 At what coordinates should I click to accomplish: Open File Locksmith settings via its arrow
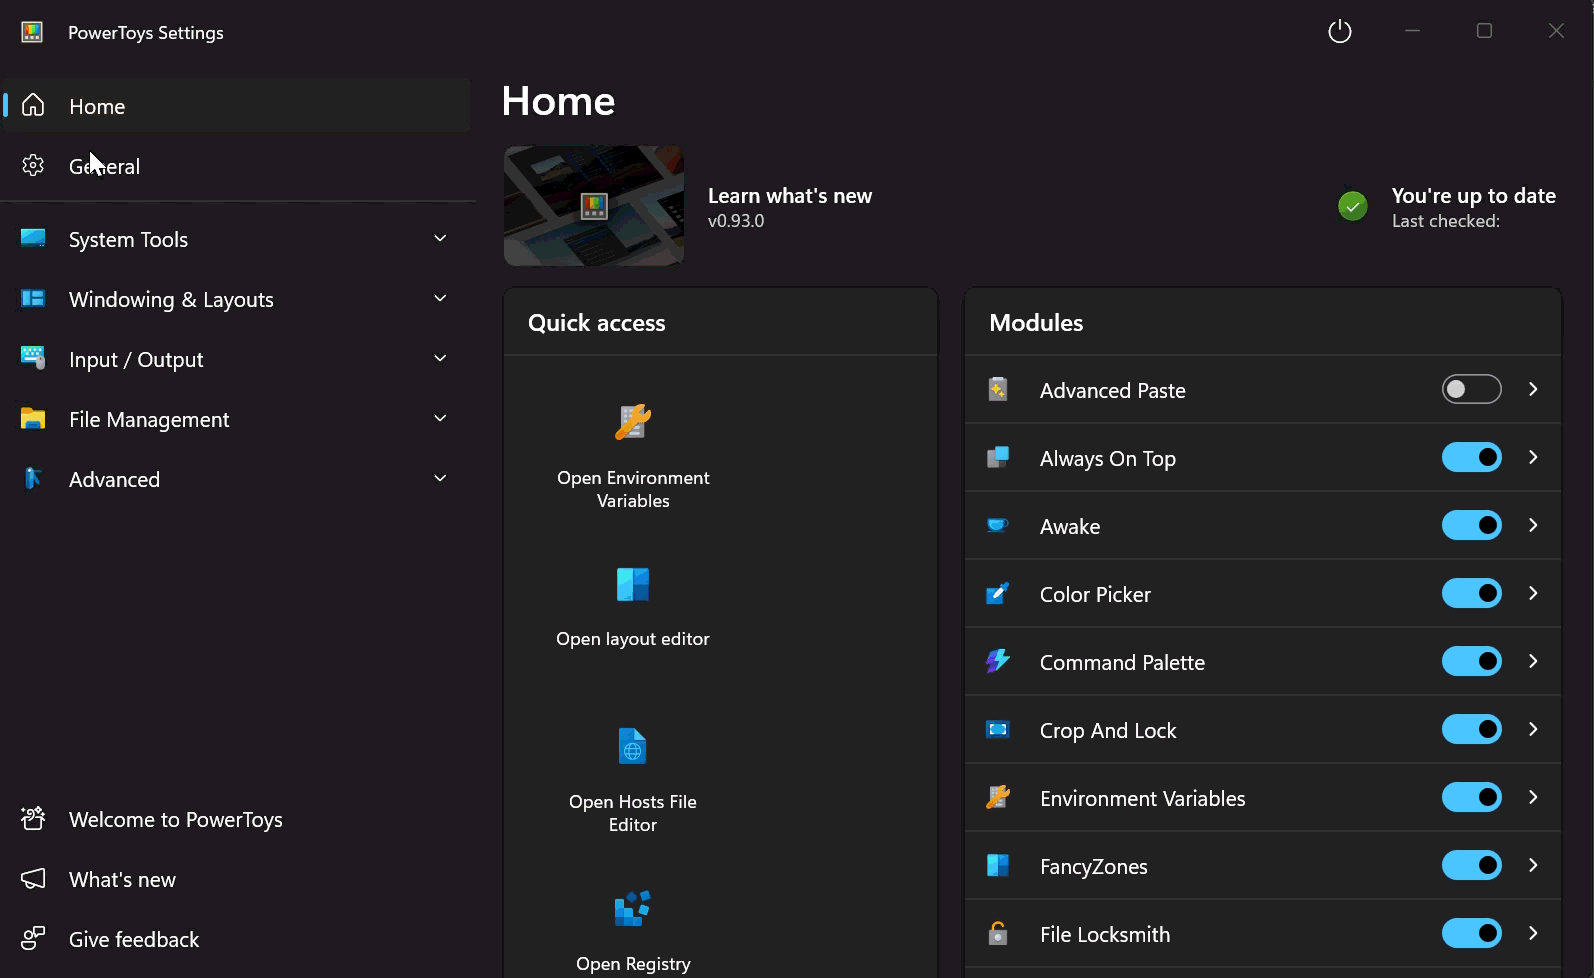[x=1533, y=933]
